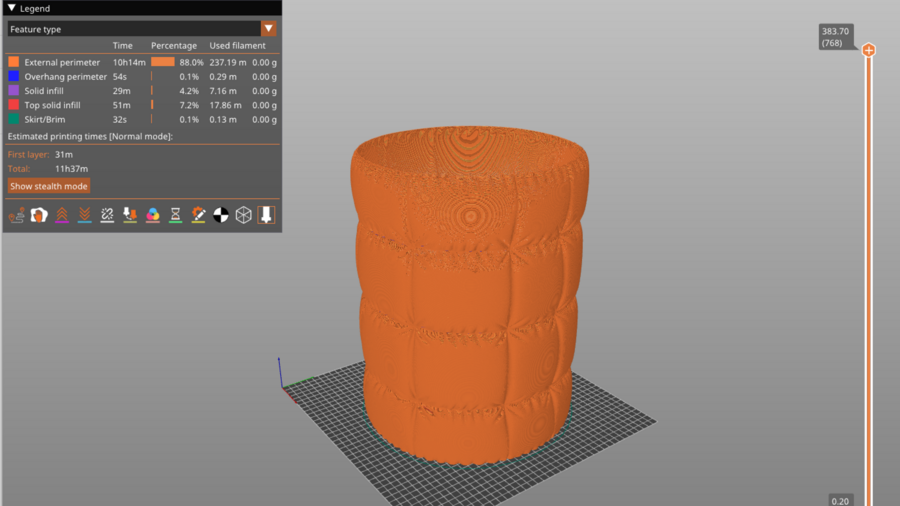Toggle the Retractions icon

click(62, 215)
